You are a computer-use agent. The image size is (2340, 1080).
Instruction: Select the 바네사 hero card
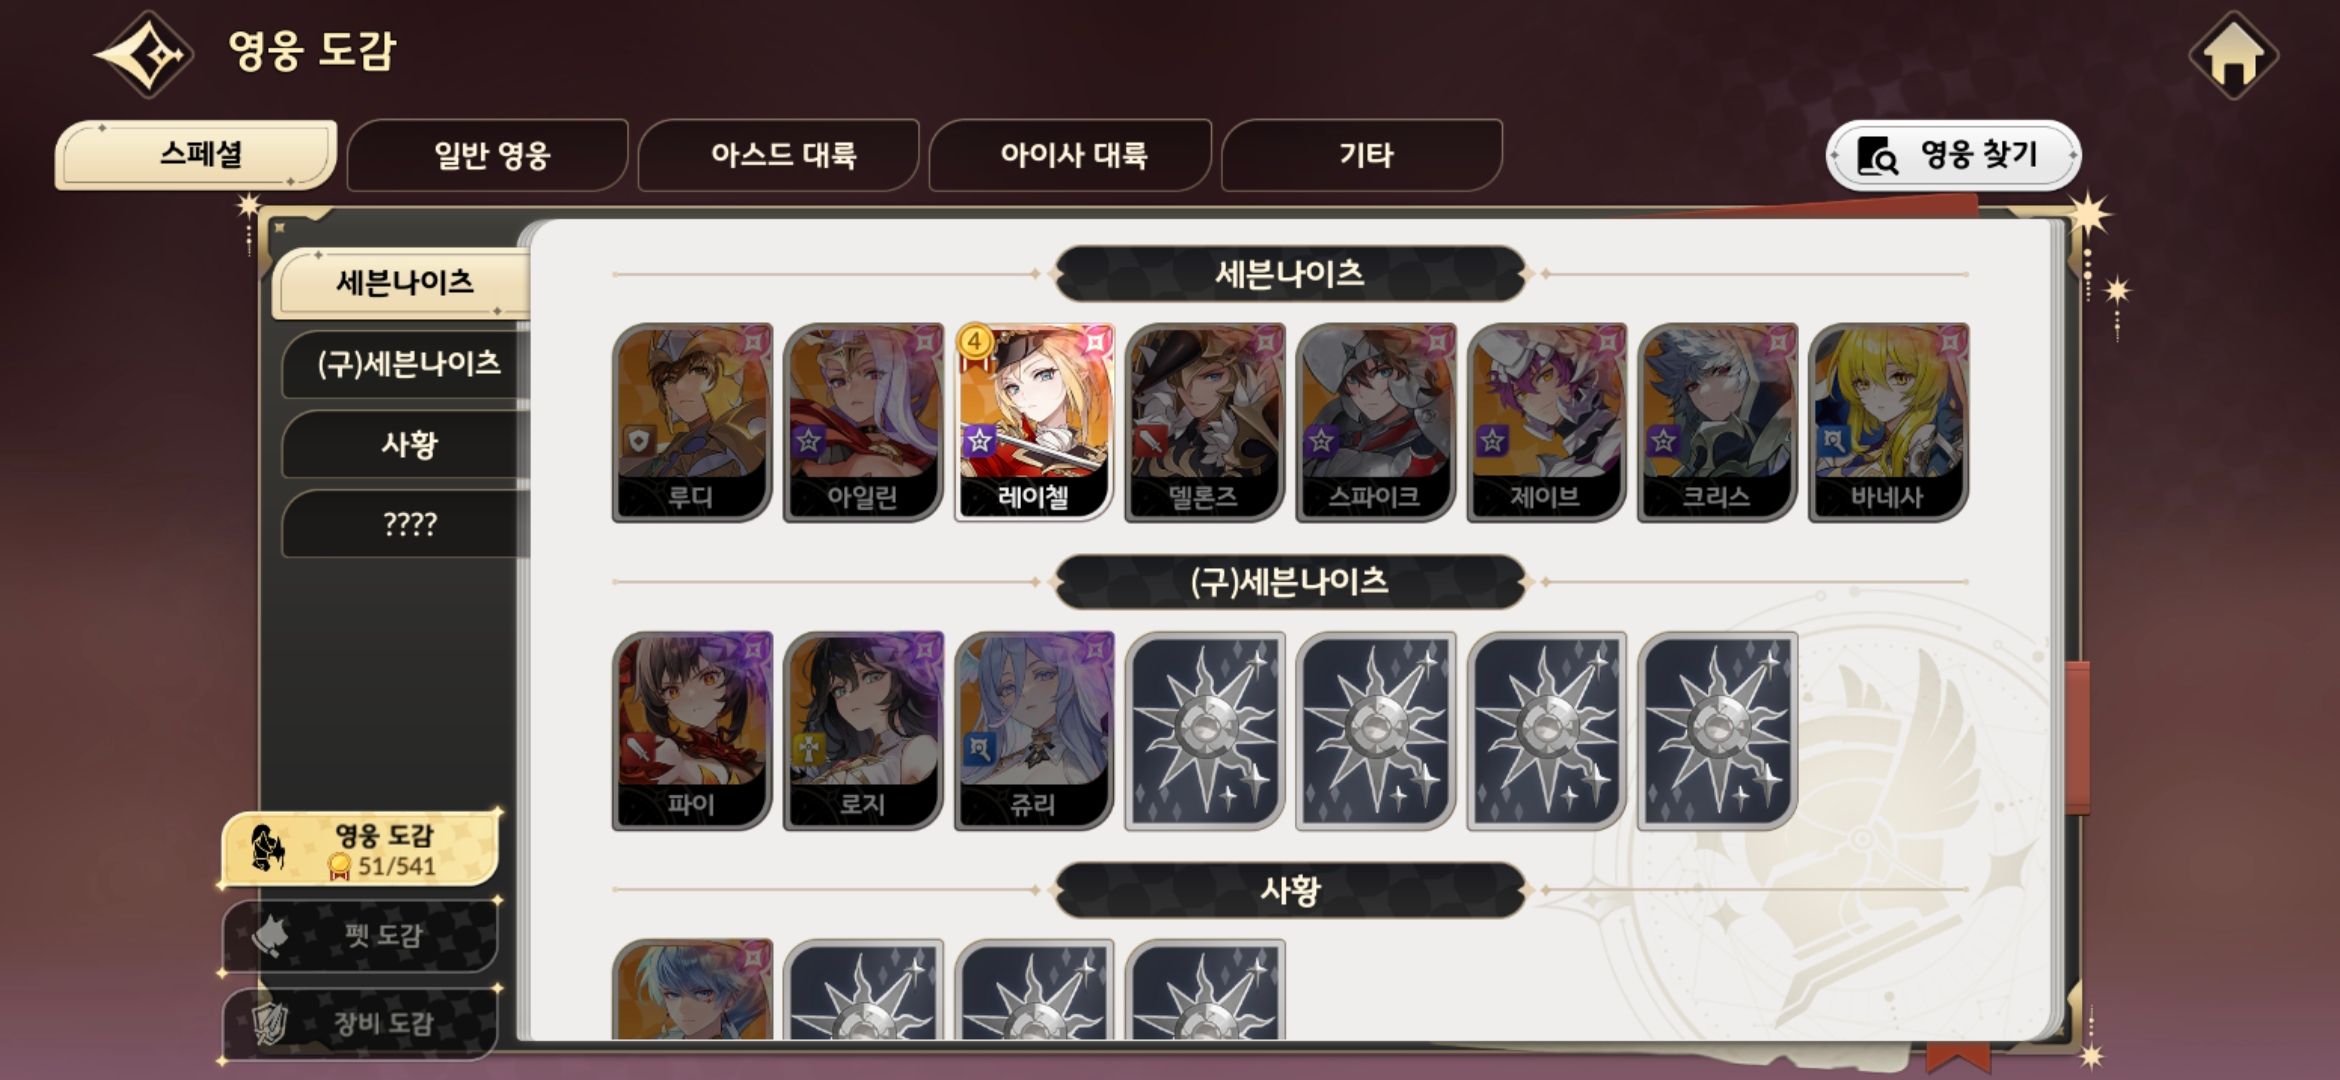(x=1889, y=421)
